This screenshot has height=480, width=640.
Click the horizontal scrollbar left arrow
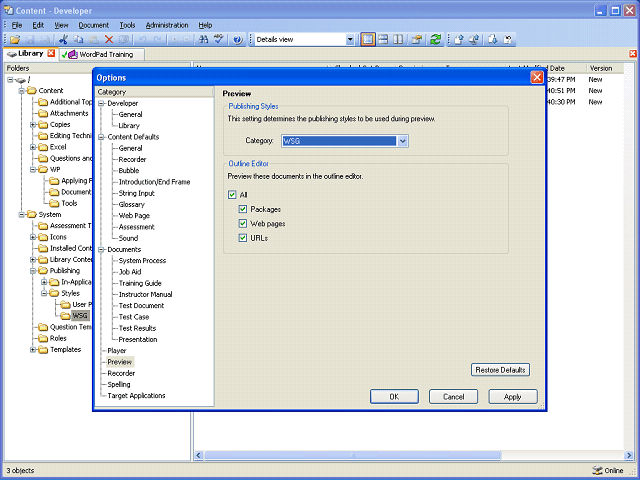pos(199,455)
